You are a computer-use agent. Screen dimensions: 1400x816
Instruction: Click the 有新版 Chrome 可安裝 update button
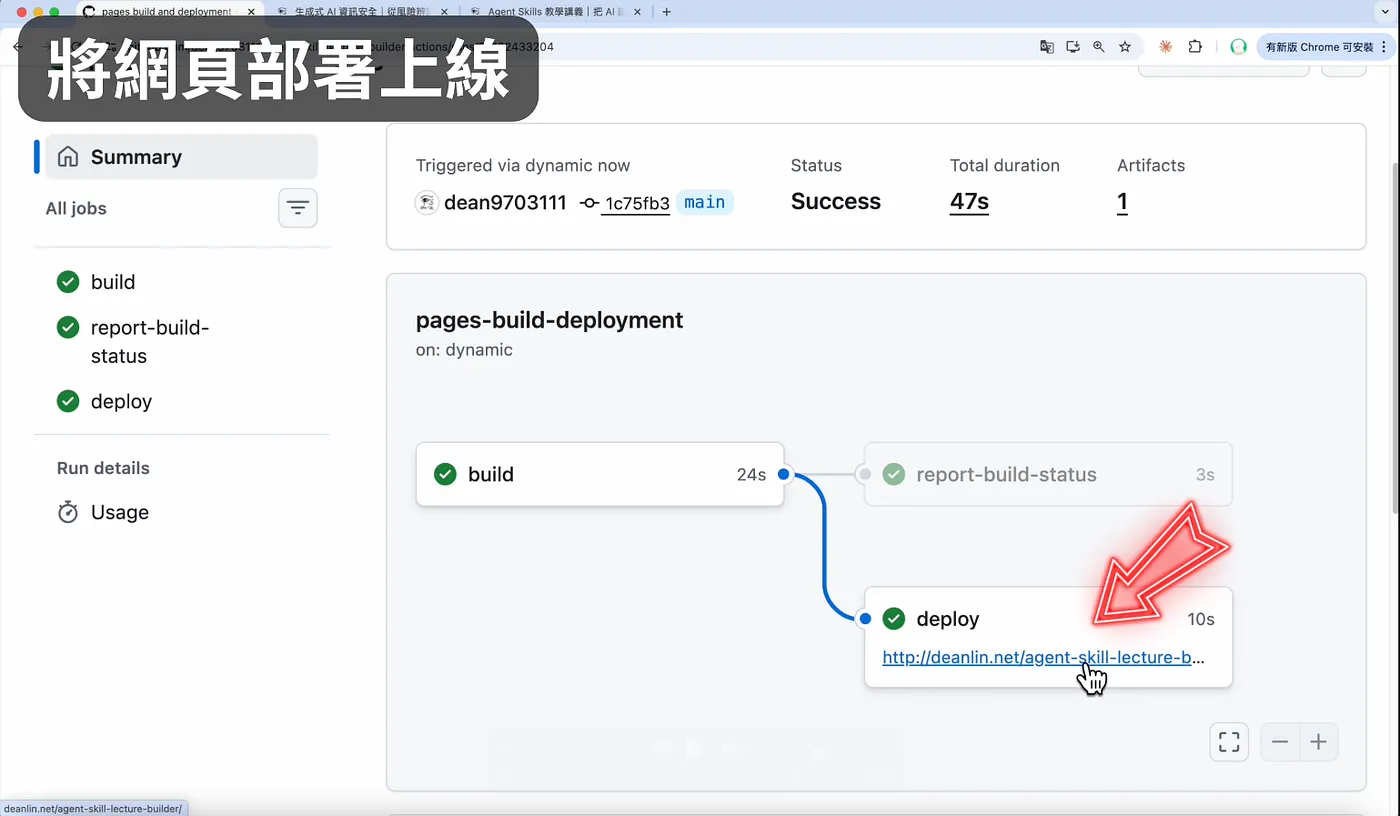(x=1326, y=47)
